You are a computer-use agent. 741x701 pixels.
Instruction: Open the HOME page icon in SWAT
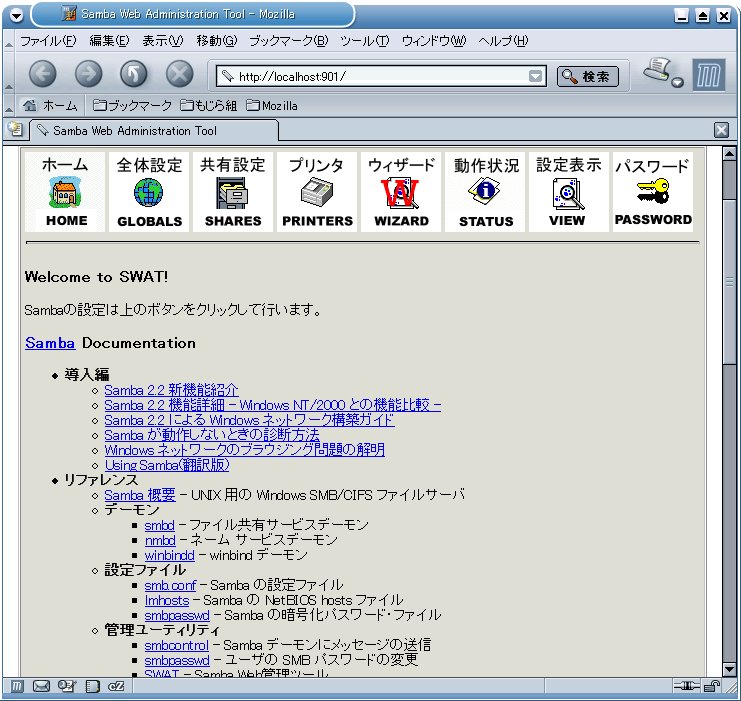(x=65, y=192)
